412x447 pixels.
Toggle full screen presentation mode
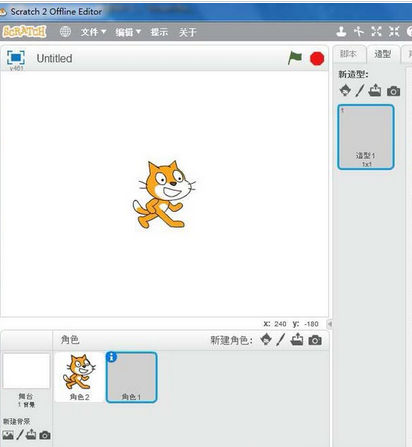tap(16, 58)
